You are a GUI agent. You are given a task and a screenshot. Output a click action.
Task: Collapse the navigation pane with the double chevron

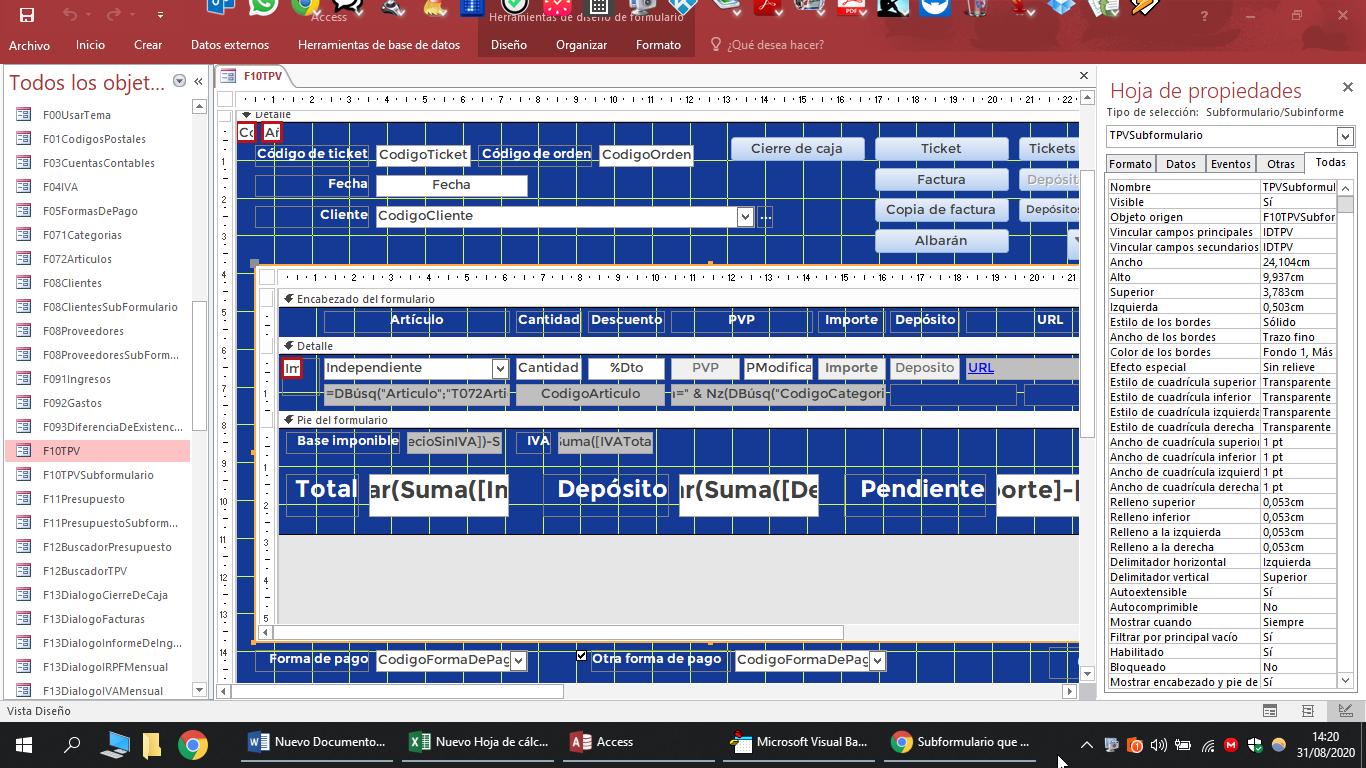tap(198, 81)
